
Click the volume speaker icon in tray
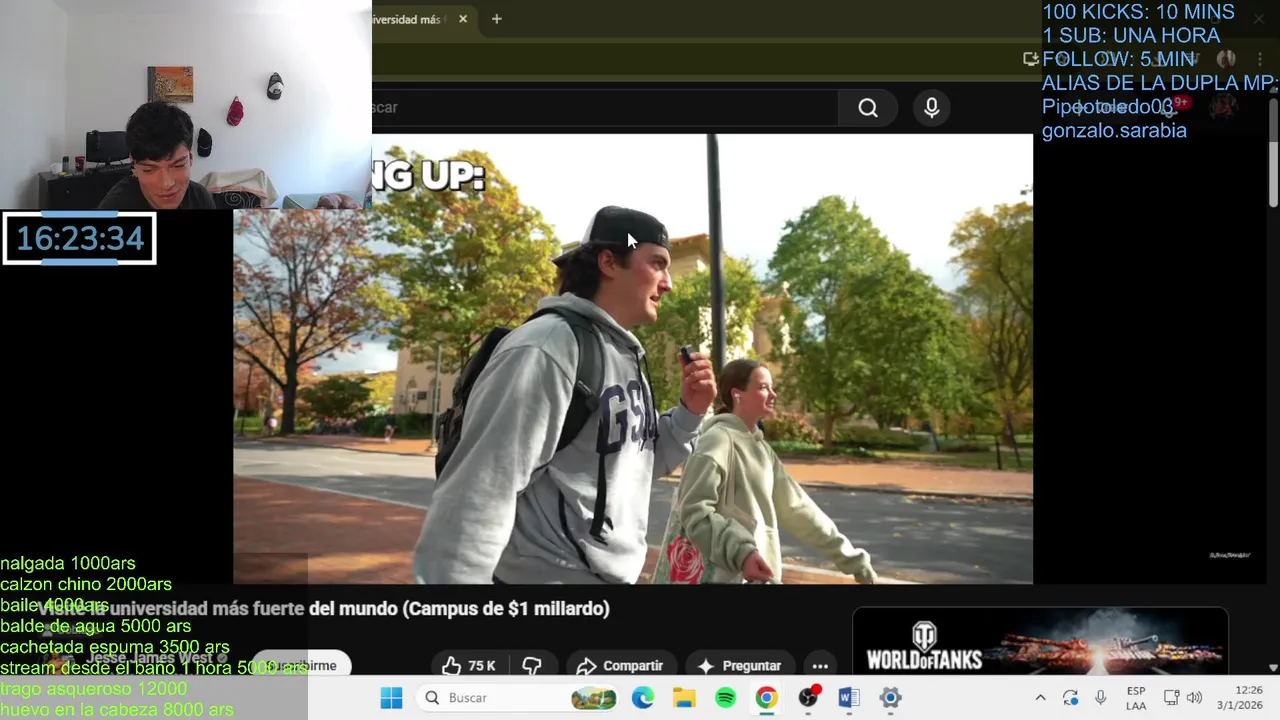[x=1194, y=698]
